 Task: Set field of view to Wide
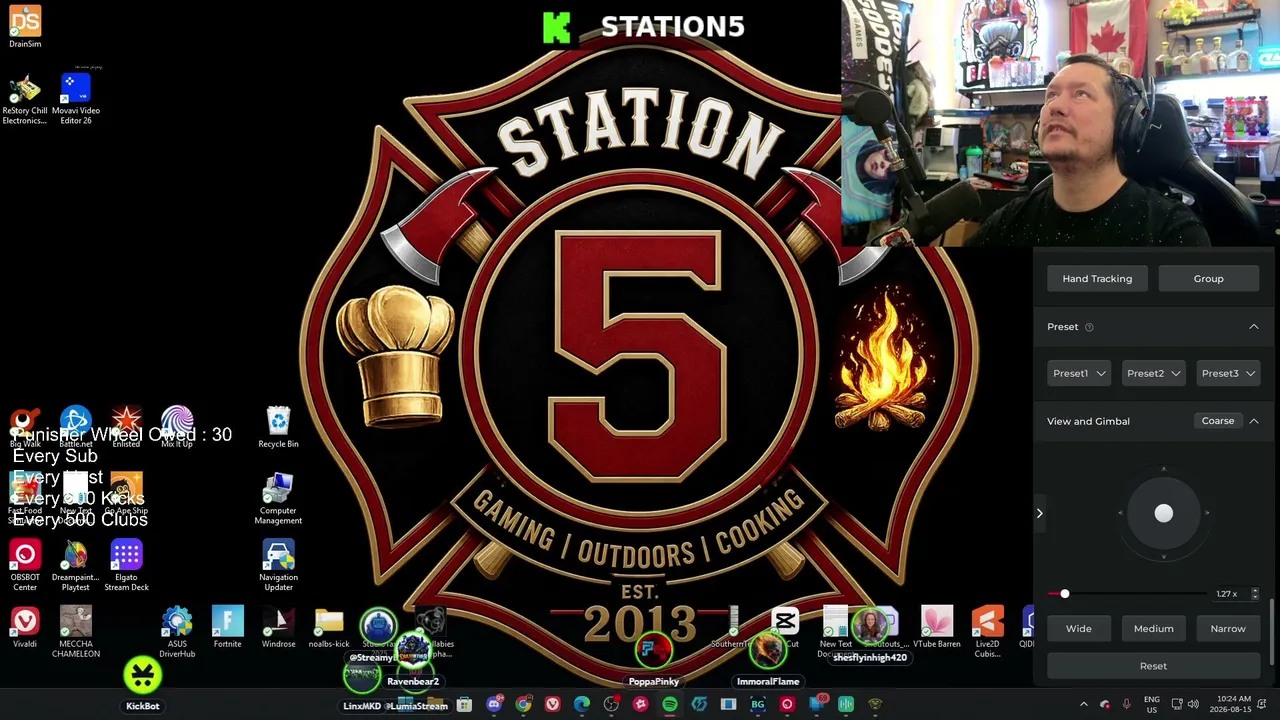(x=1078, y=629)
